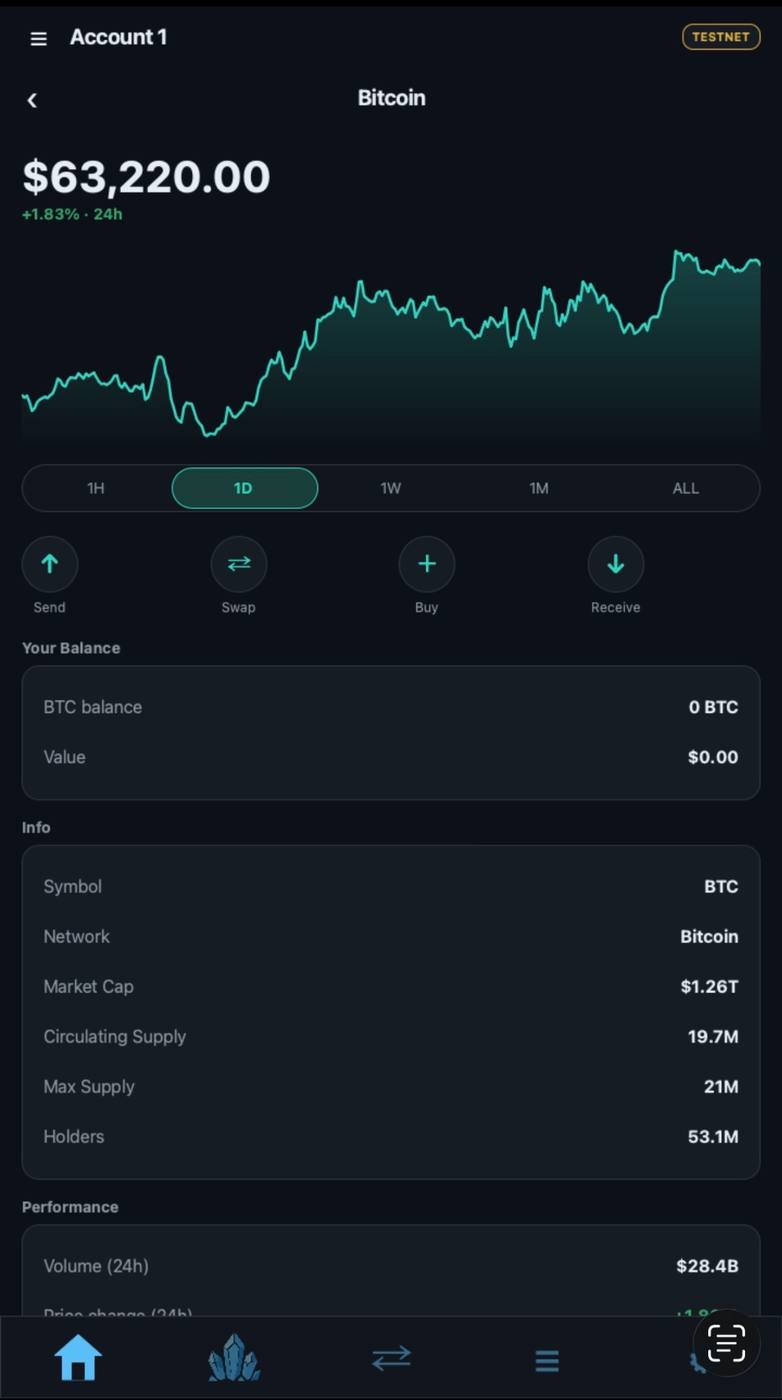Tap the Buy plus icon
Screen dimensions: 782x1400
[x=427, y=564]
